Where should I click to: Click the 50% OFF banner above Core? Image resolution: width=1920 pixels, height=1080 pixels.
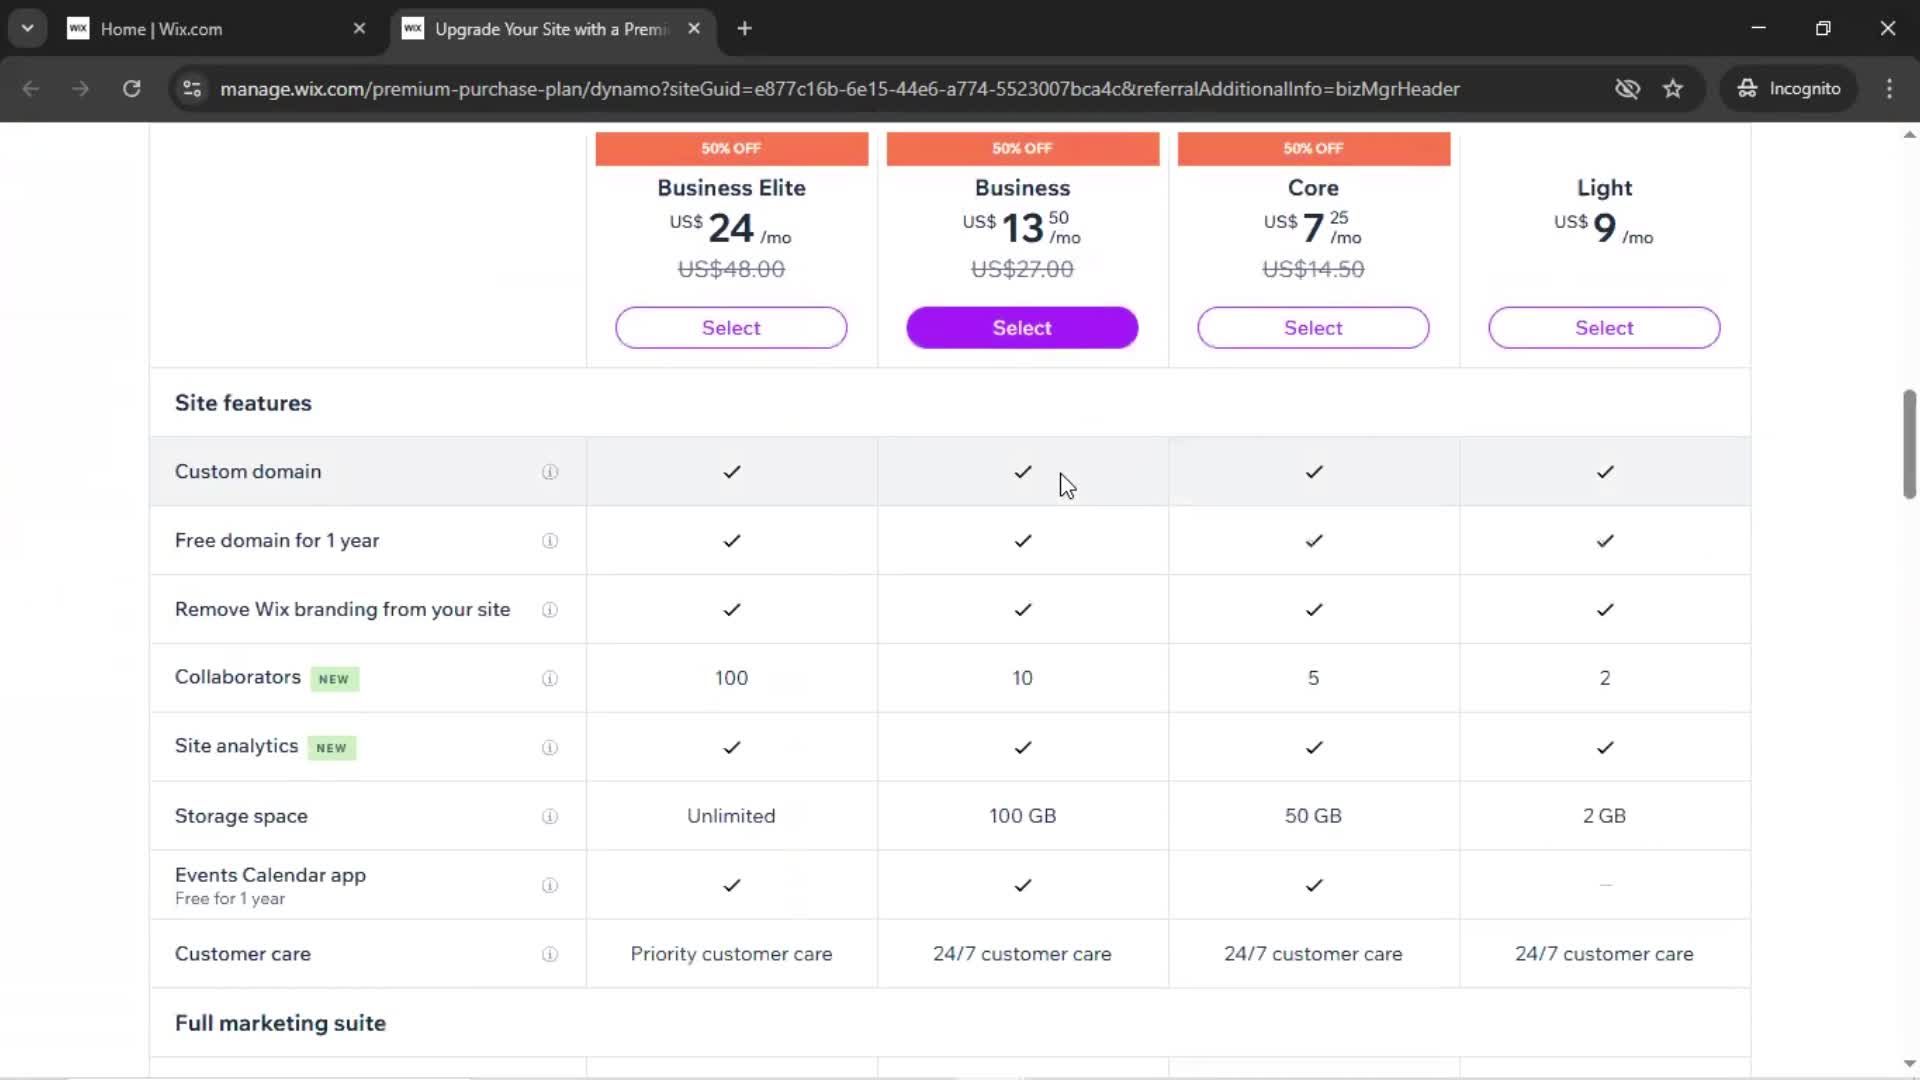pos(1313,148)
